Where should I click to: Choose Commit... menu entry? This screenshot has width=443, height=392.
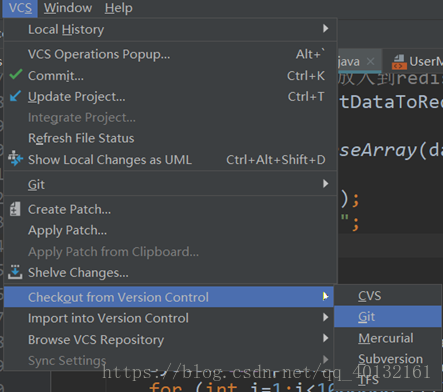170,76
